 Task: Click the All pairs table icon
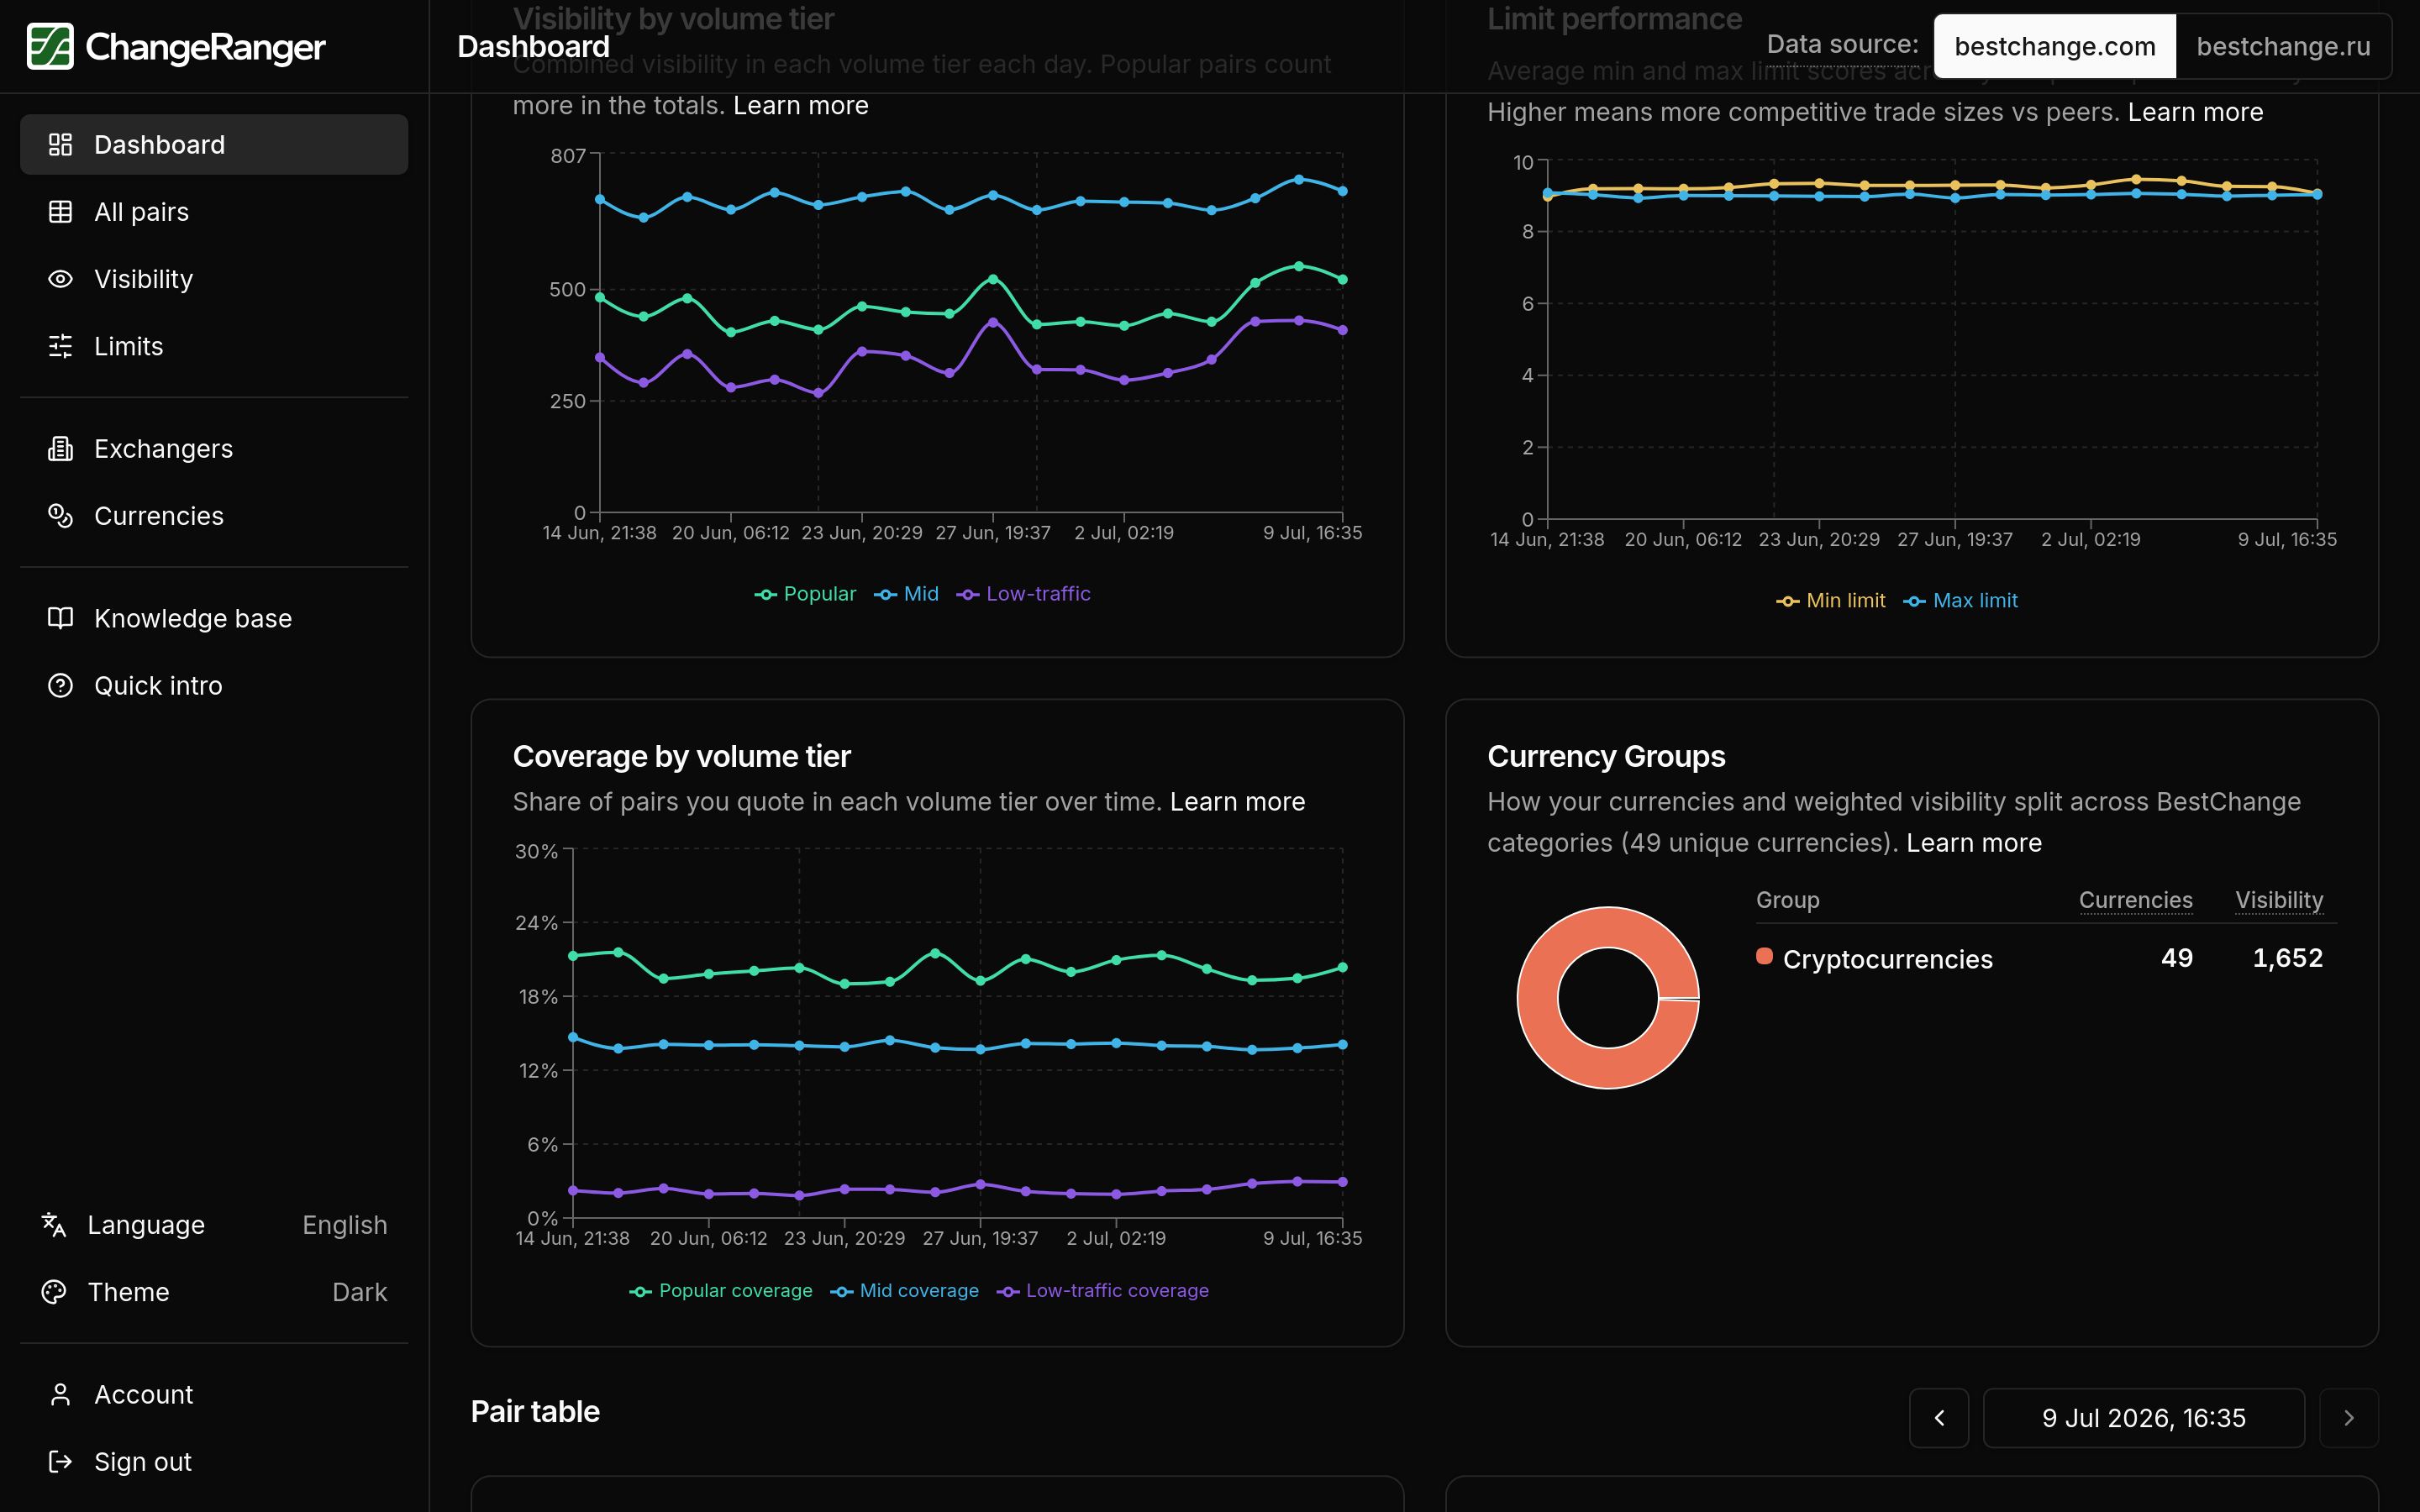coord(60,211)
